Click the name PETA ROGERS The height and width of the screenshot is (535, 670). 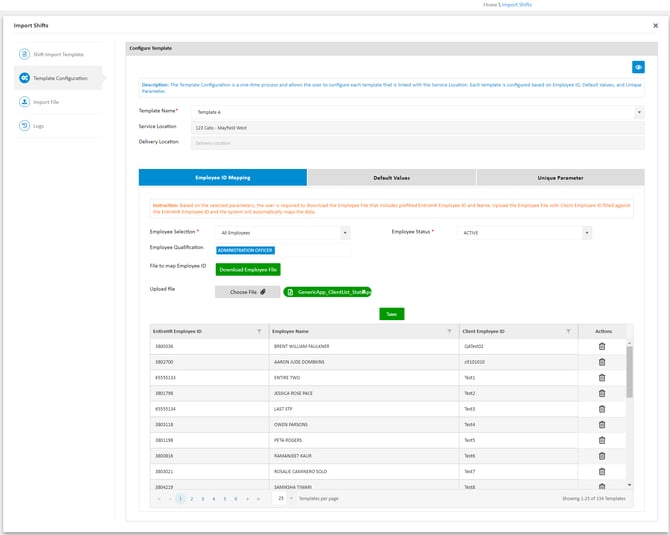click(288, 440)
